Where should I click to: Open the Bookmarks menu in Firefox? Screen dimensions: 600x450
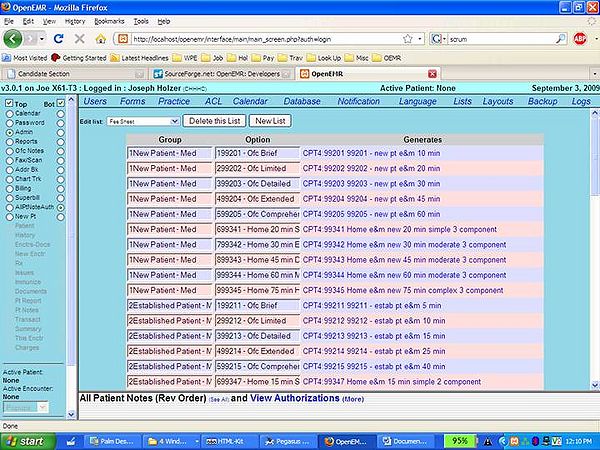pyautogui.click(x=111, y=20)
